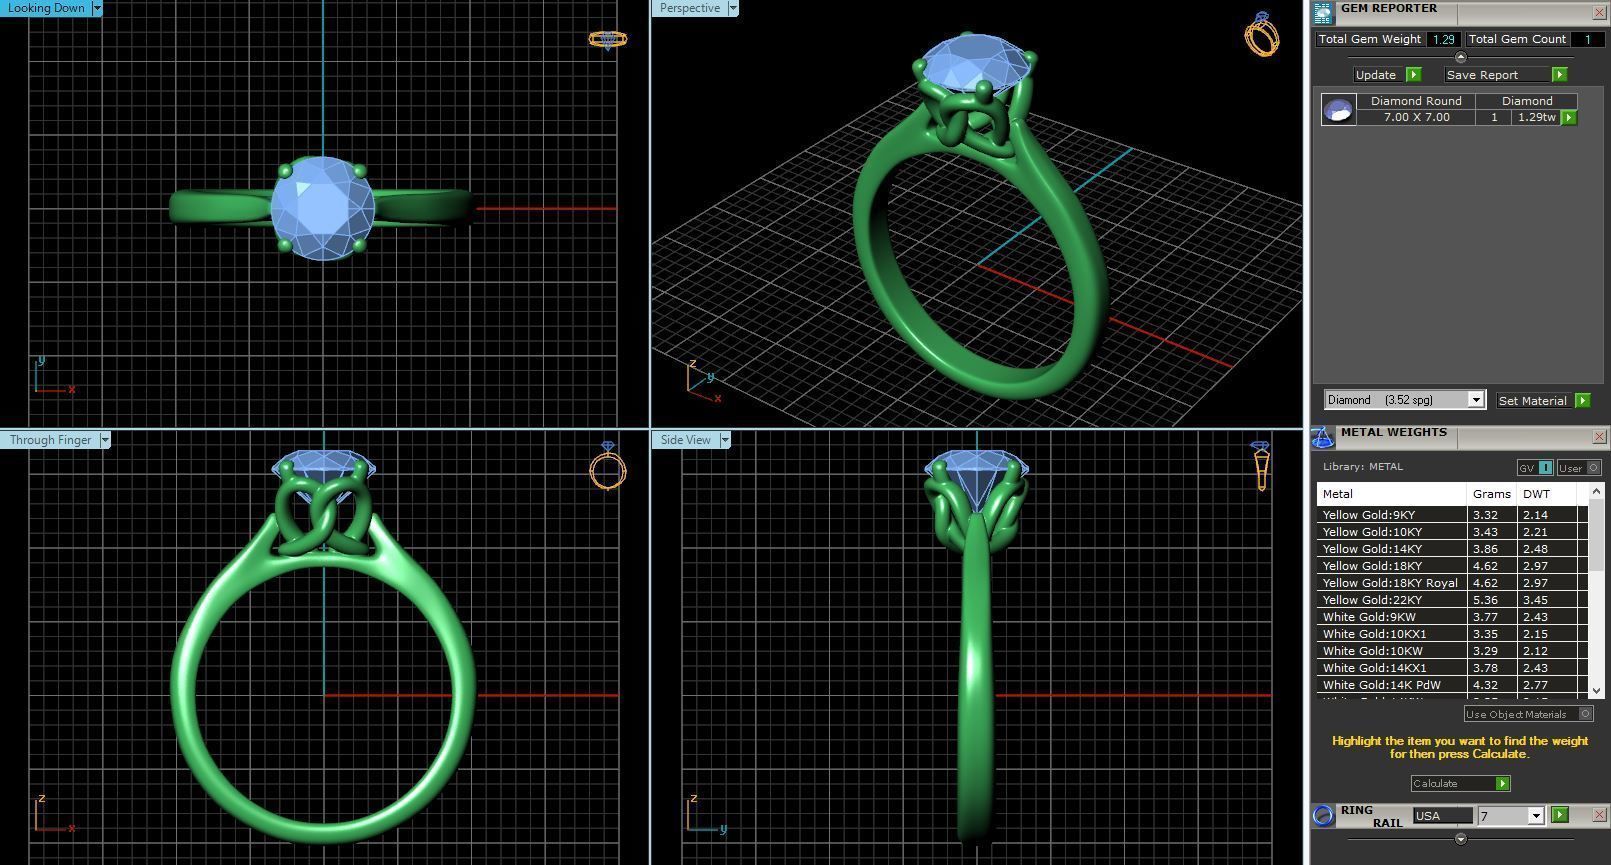Click the 7.00 X 7.00 gem size cell
Screen dimensions: 1611x865
coord(1416,118)
